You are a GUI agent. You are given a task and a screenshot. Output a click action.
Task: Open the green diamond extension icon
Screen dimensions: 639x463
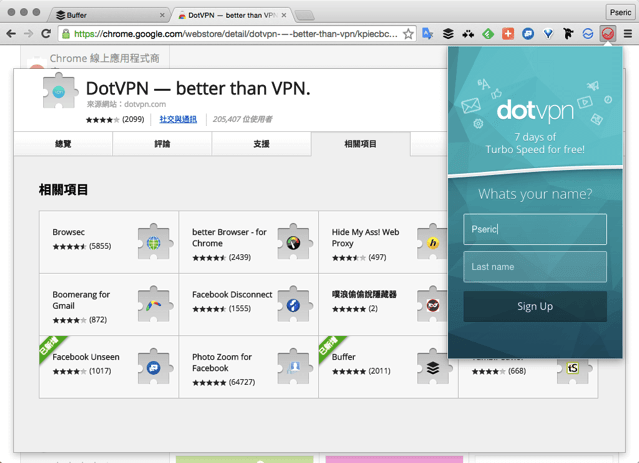[488, 34]
